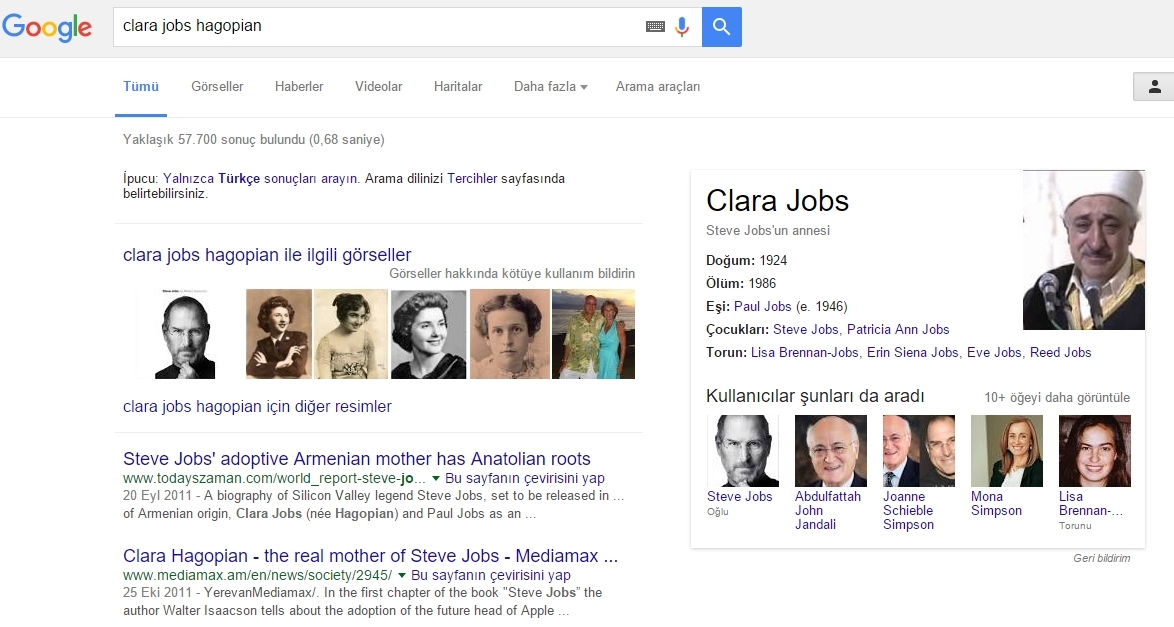Open the Paul Jobs spouse link

pyautogui.click(x=762, y=306)
